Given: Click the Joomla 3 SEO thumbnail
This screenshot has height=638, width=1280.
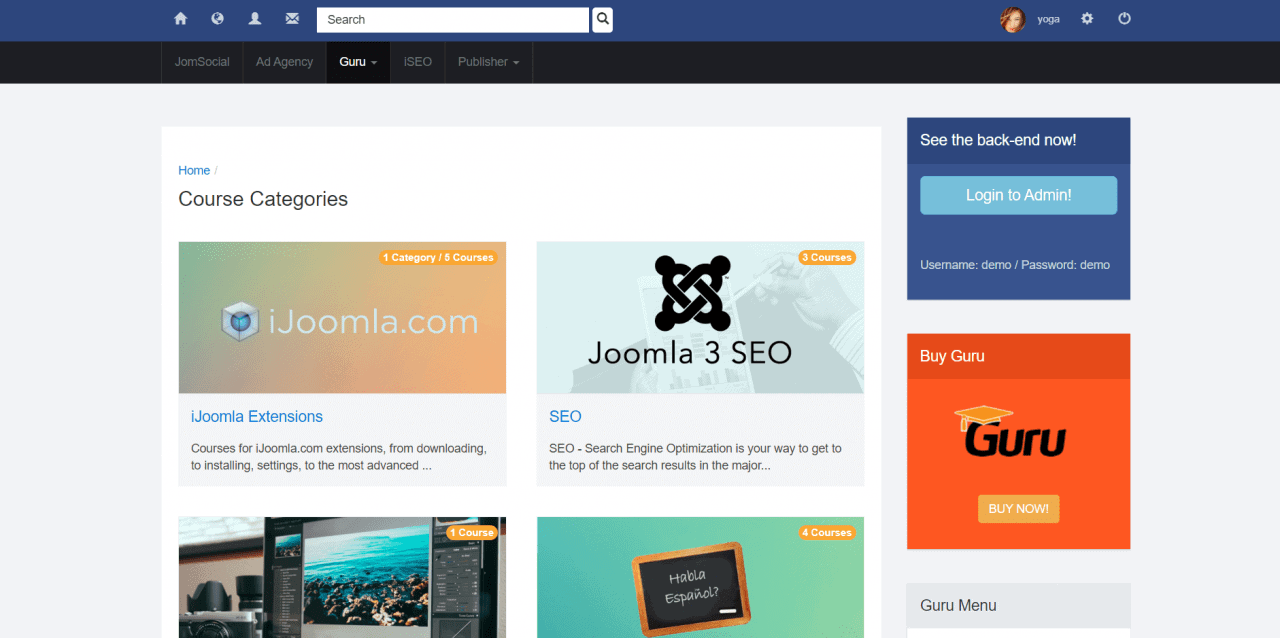Looking at the screenshot, I should pyautogui.click(x=700, y=317).
